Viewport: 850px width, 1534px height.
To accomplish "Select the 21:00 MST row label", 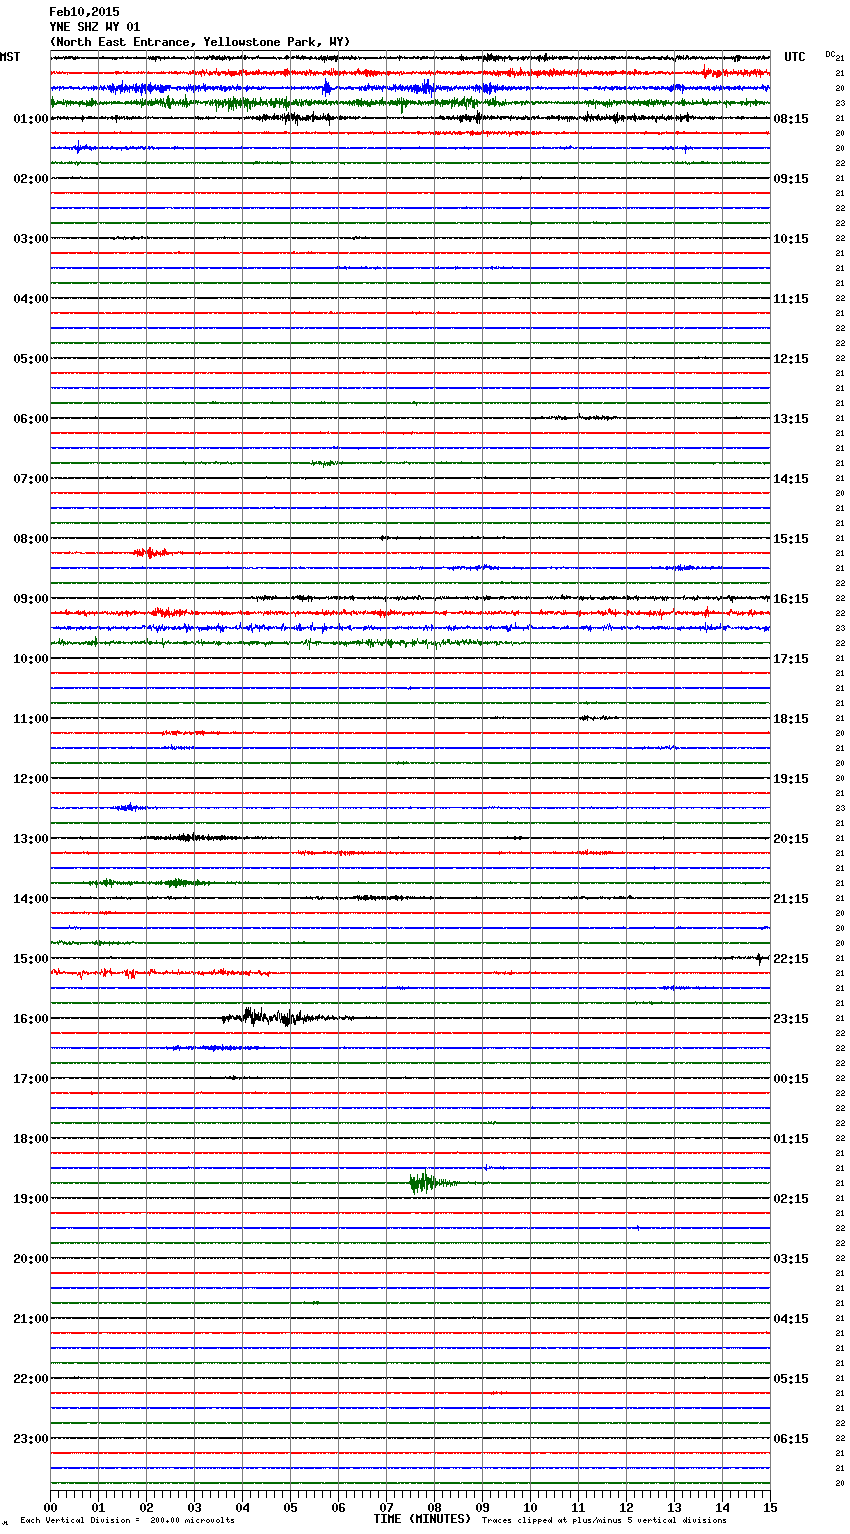I will click(31, 1319).
